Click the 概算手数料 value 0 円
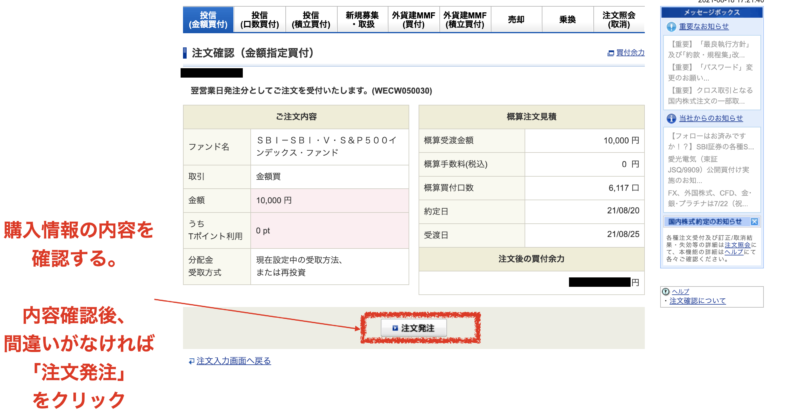This screenshot has width=800, height=413. (630, 164)
